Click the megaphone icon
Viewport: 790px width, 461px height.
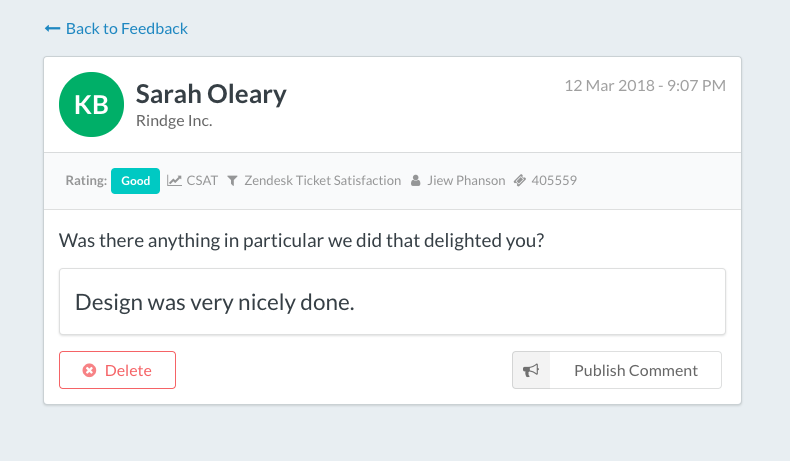click(531, 370)
